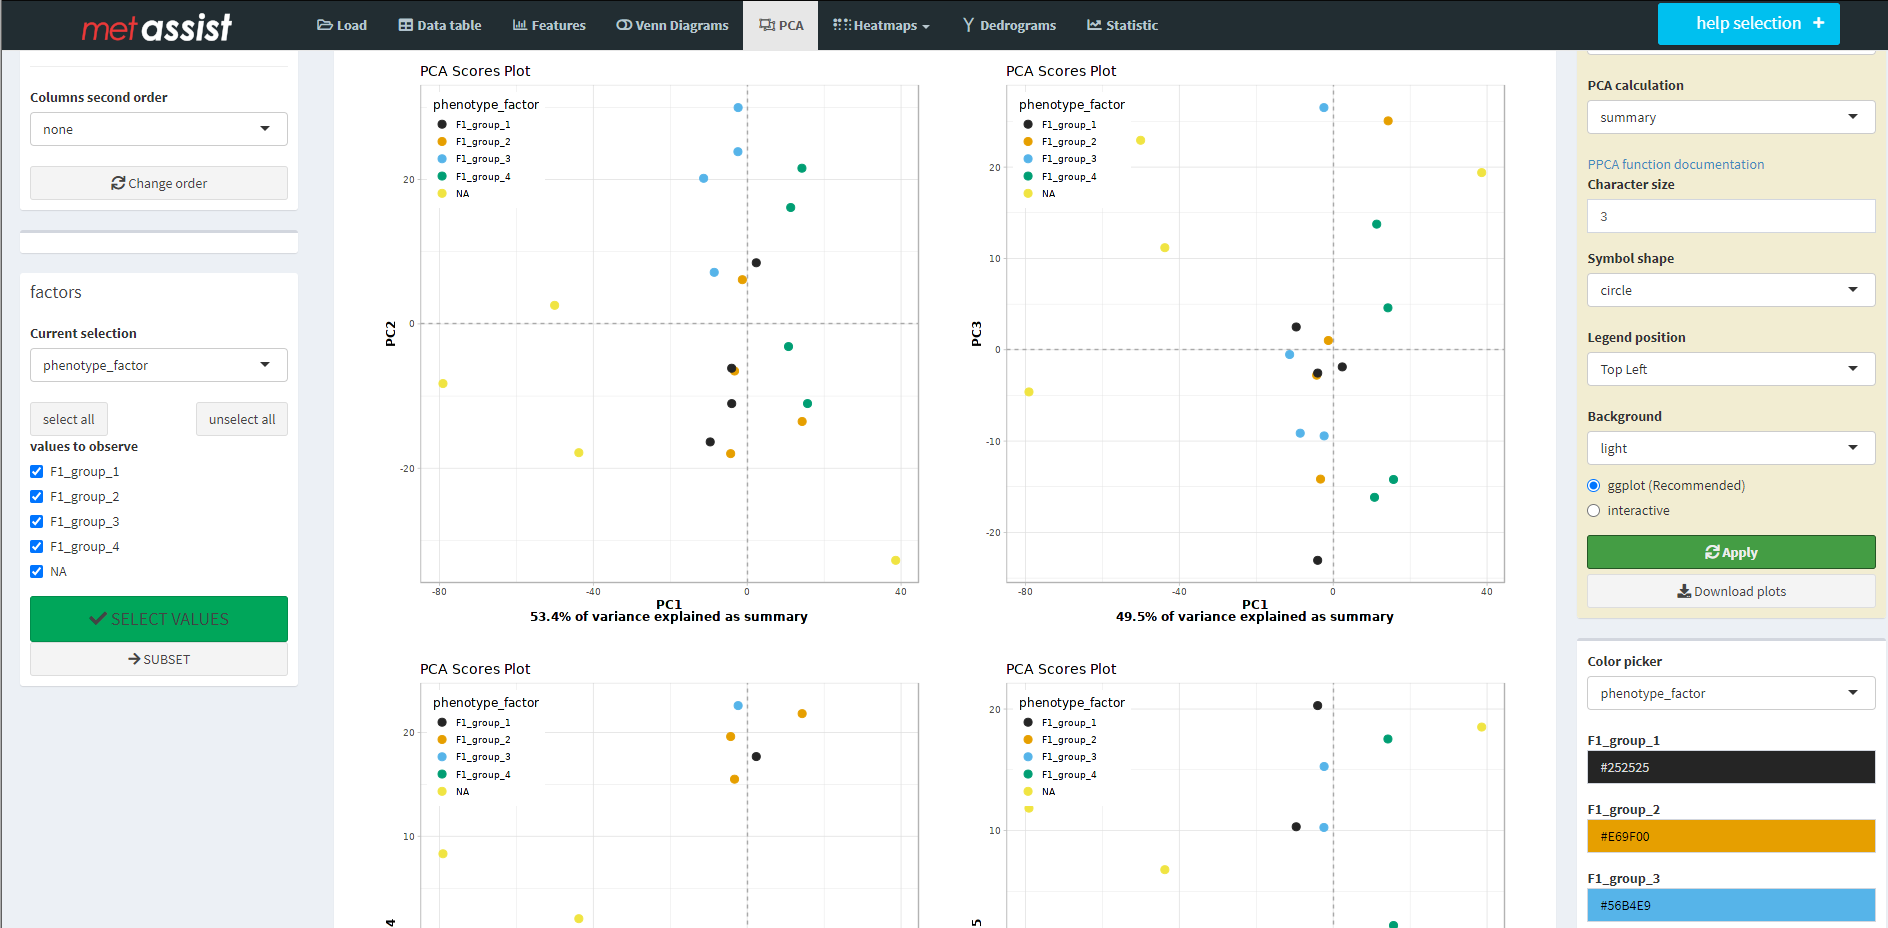Switch to the PCA tab
1888x928 pixels.
[780, 25]
